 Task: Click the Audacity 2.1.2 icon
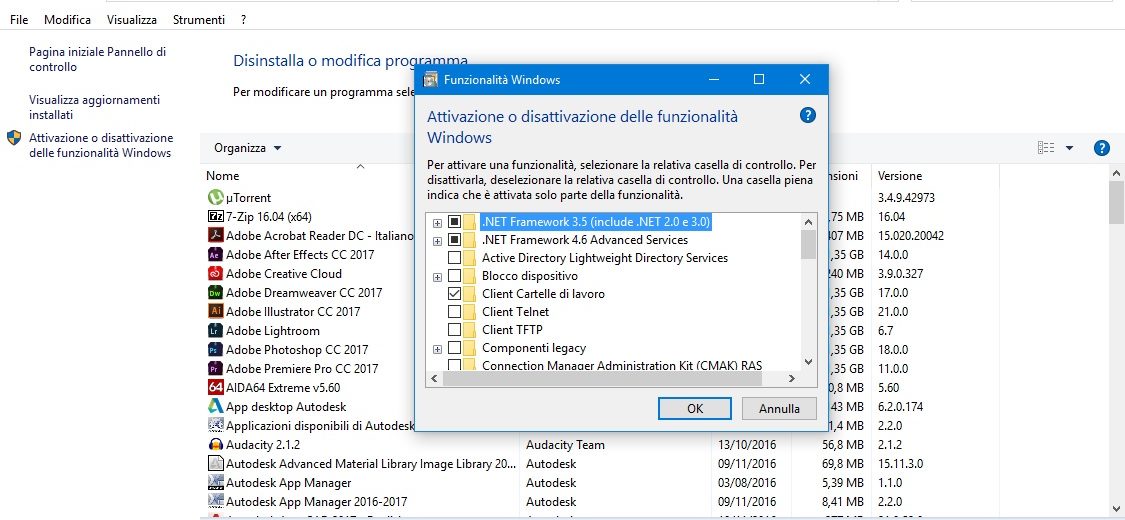pos(215,445)
